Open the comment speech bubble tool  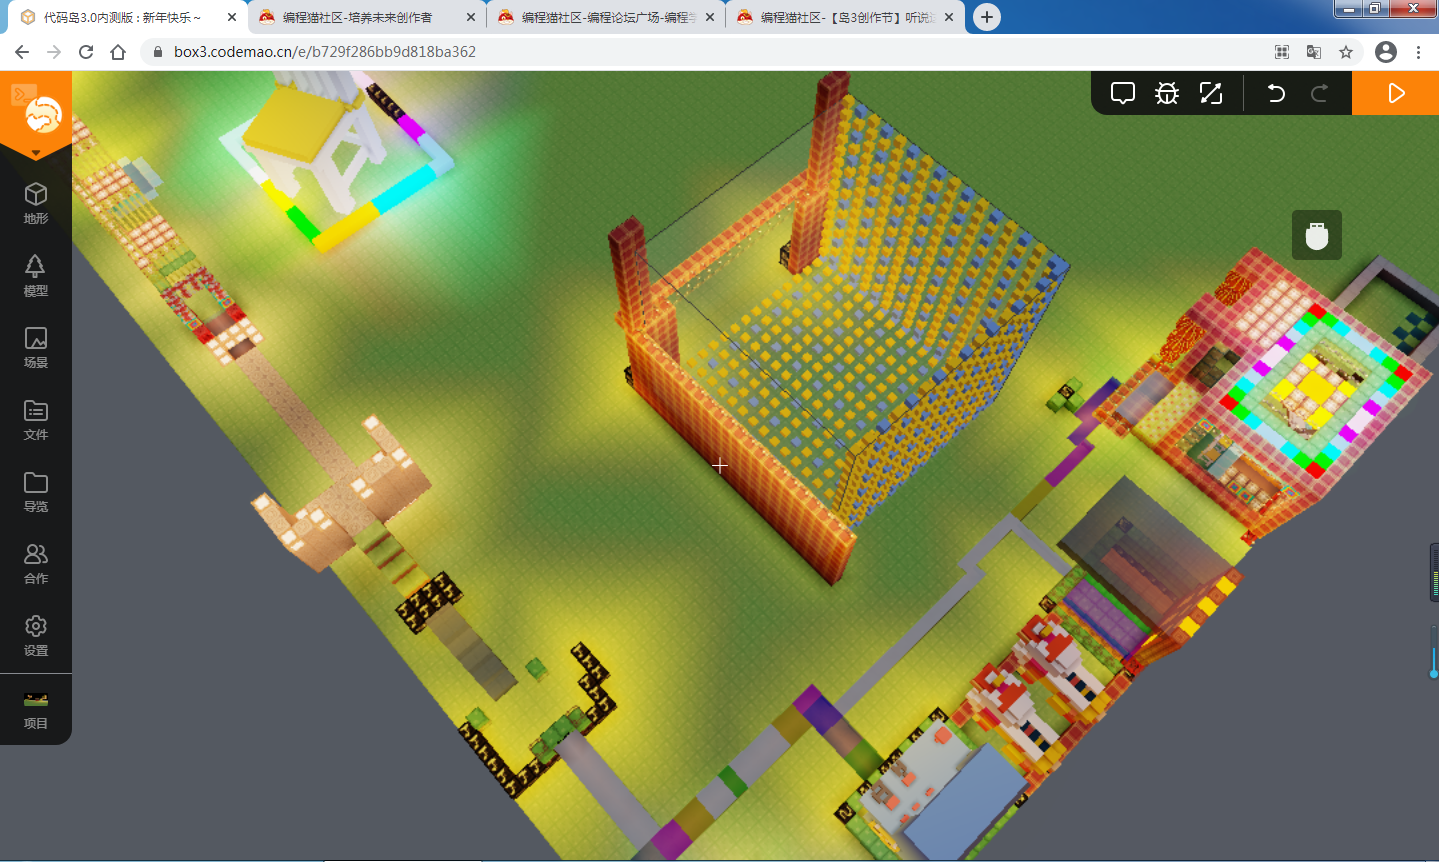(1123, 93)
